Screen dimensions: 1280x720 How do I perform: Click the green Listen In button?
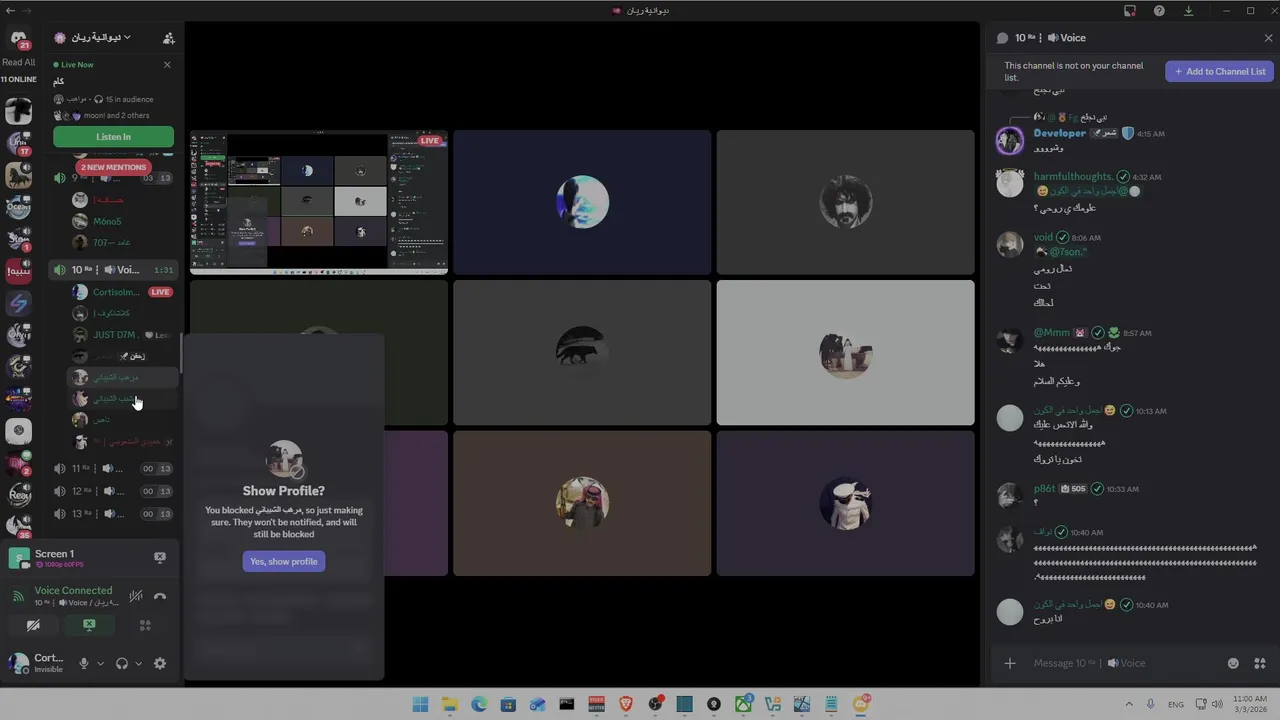click(113, 137)
